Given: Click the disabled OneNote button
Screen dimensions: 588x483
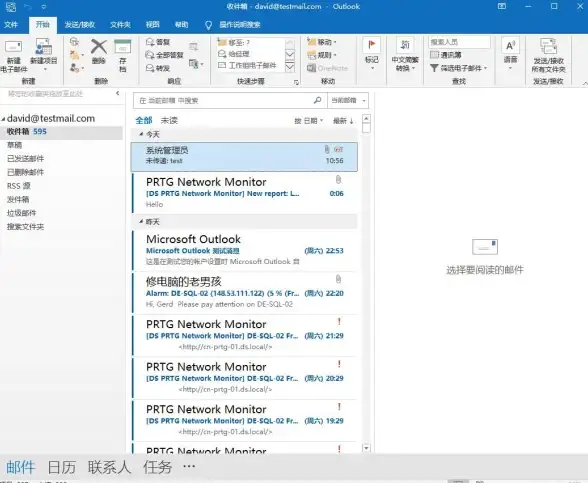Looking at the screenshot, I should [x=327, y=68].
